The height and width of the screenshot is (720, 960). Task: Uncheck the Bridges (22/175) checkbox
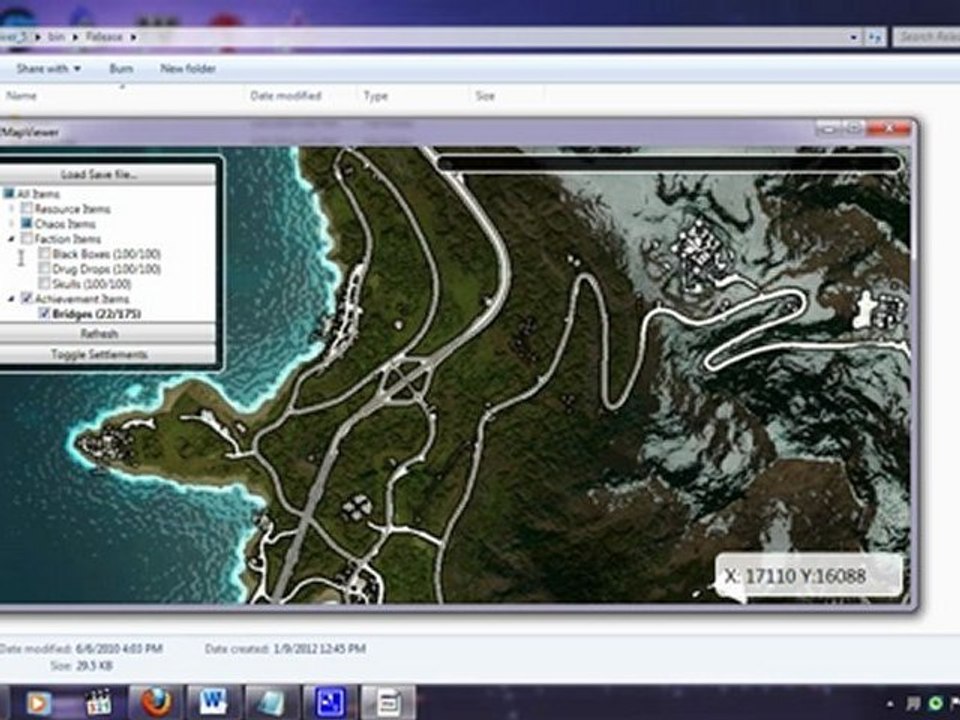pos(44,313)
